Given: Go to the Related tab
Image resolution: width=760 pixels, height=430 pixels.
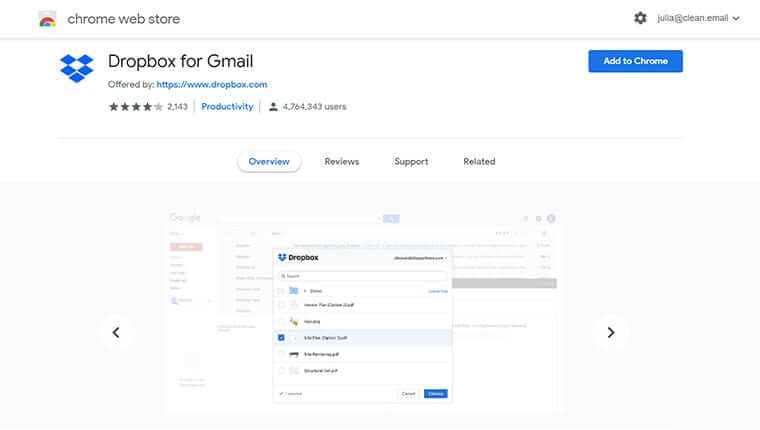Looking at the screenshot, I should (x=479, y=161).
